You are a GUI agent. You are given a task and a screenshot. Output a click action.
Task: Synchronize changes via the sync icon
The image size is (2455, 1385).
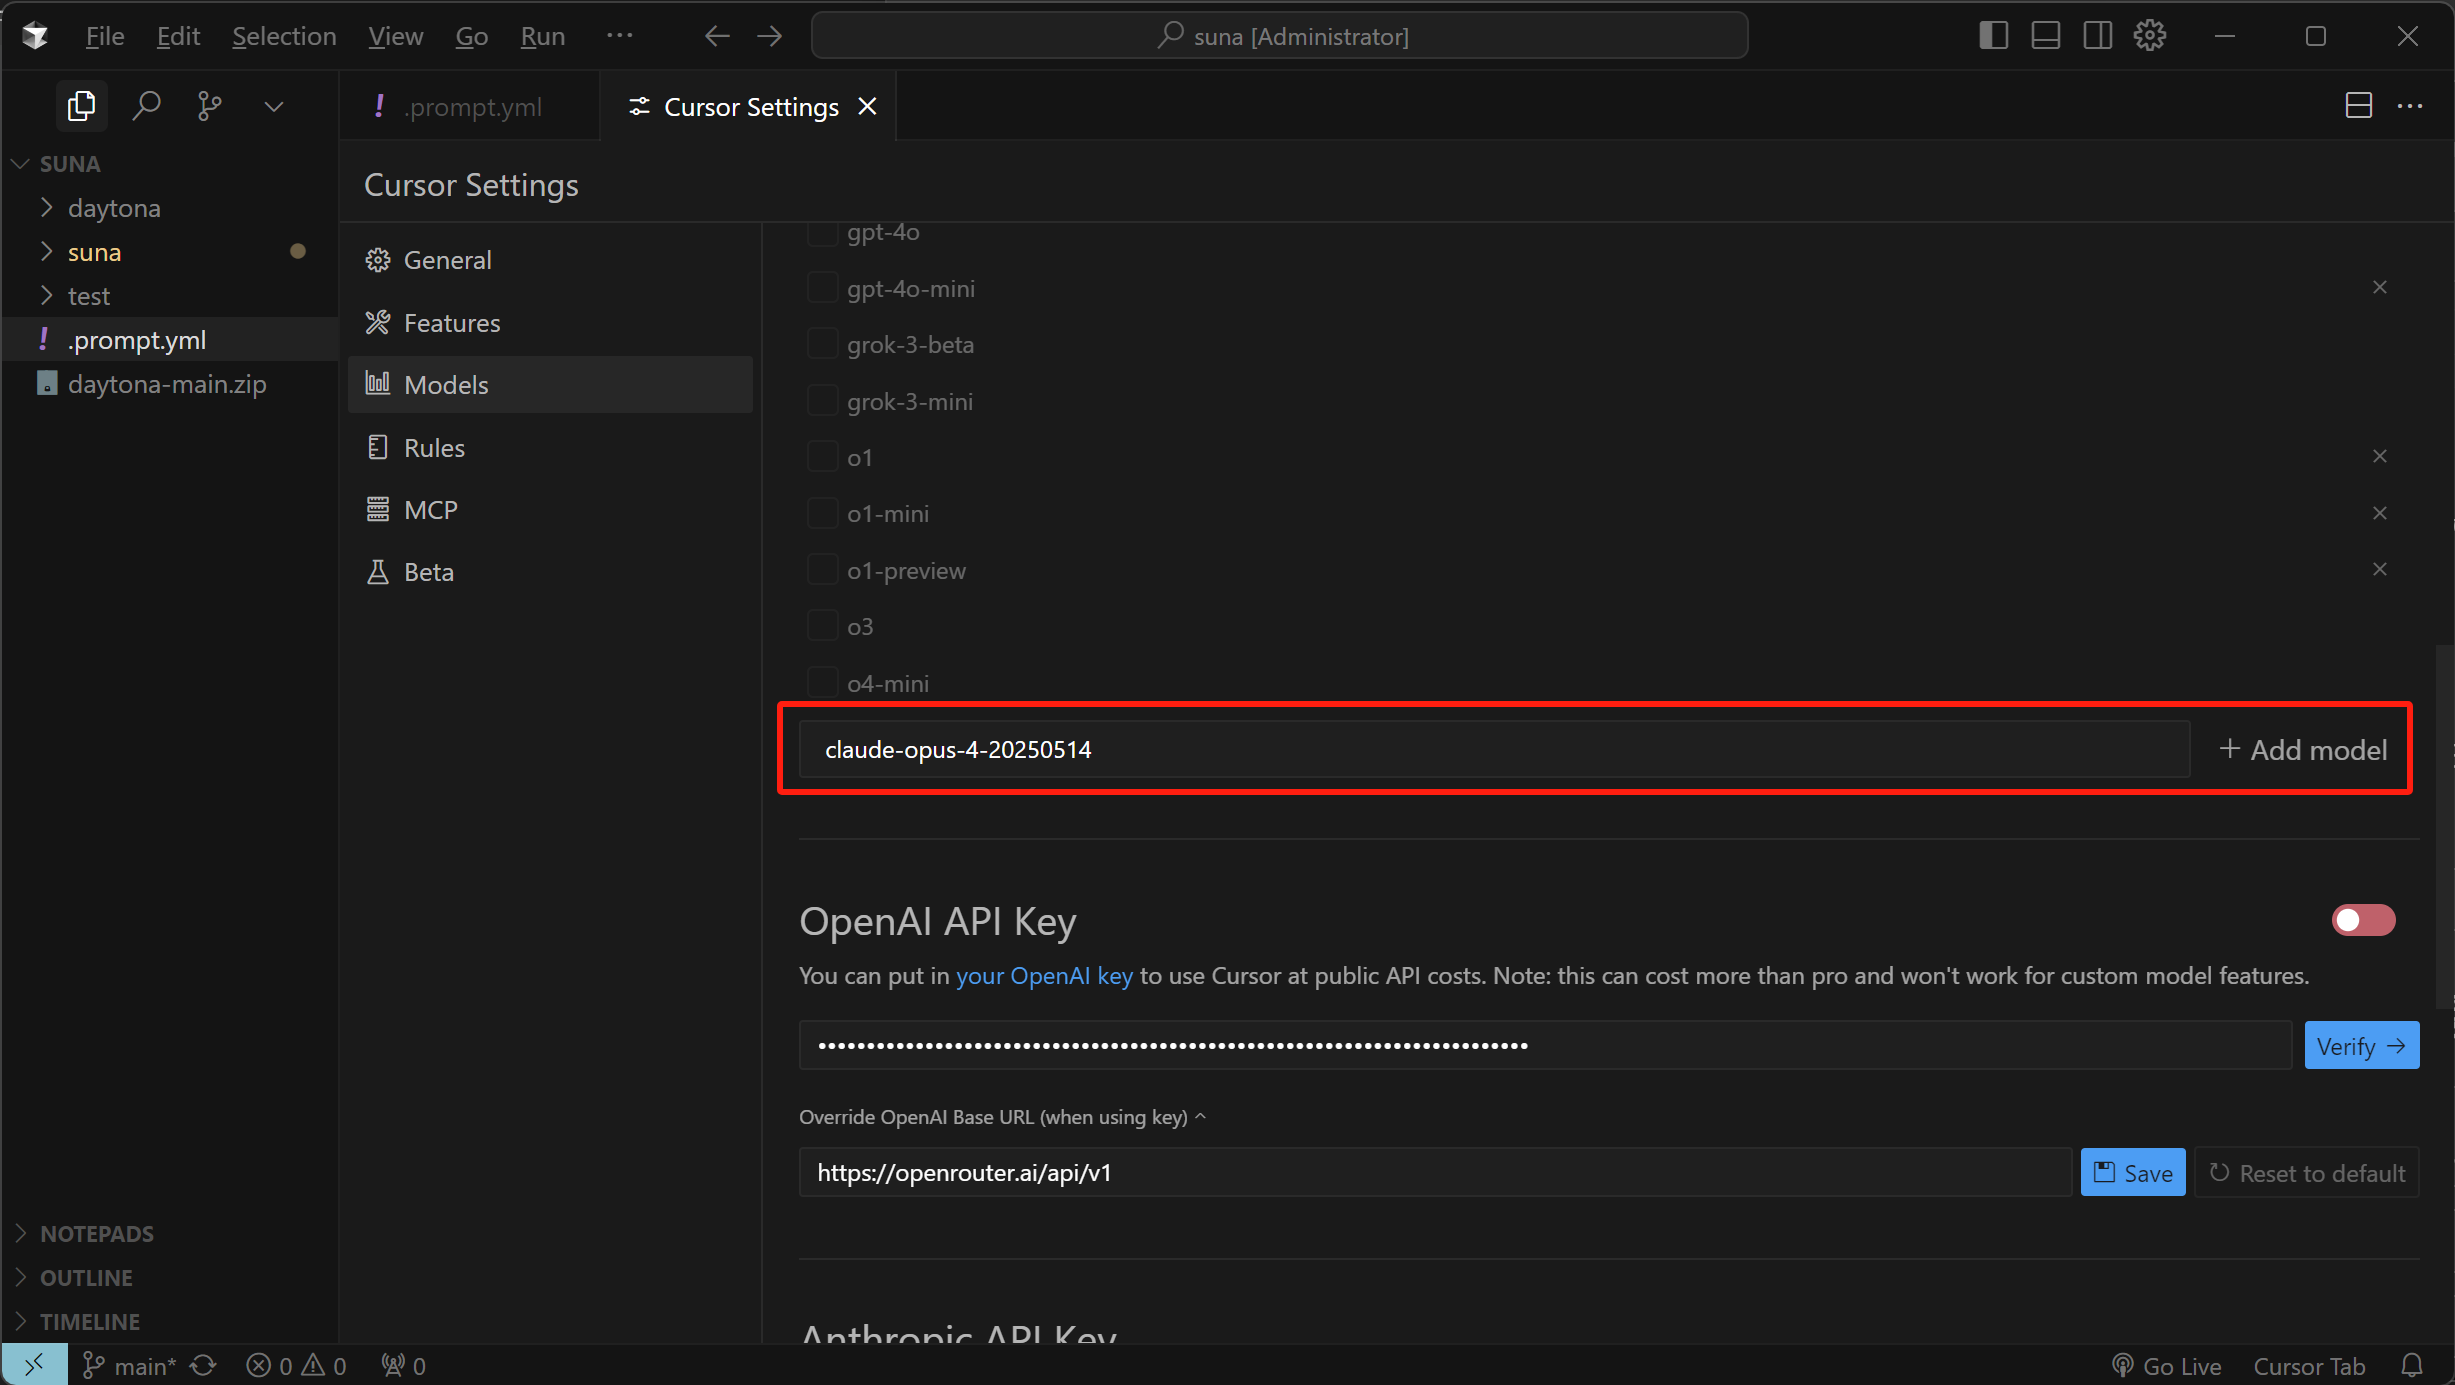[x=203, y=1366]
